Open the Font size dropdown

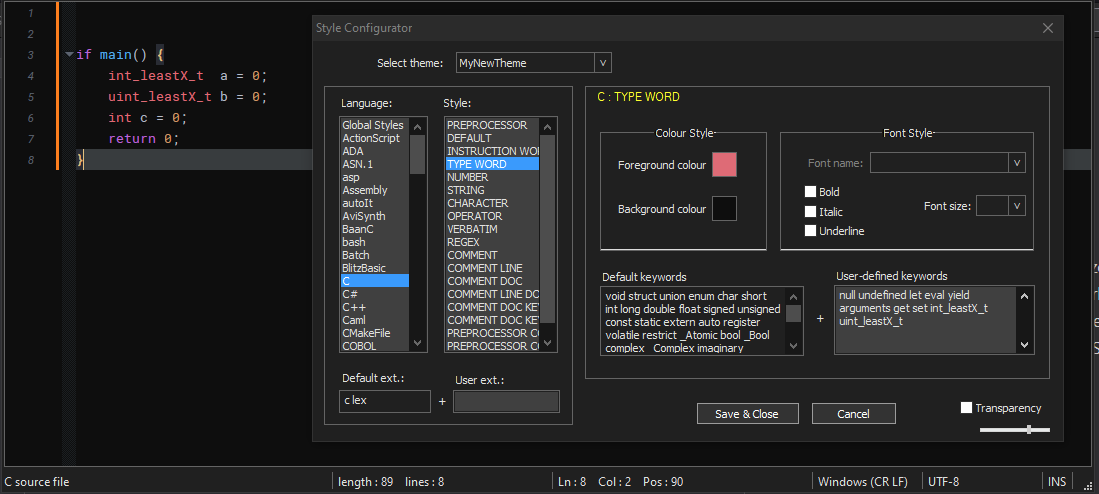click(x=1017, y=205)
